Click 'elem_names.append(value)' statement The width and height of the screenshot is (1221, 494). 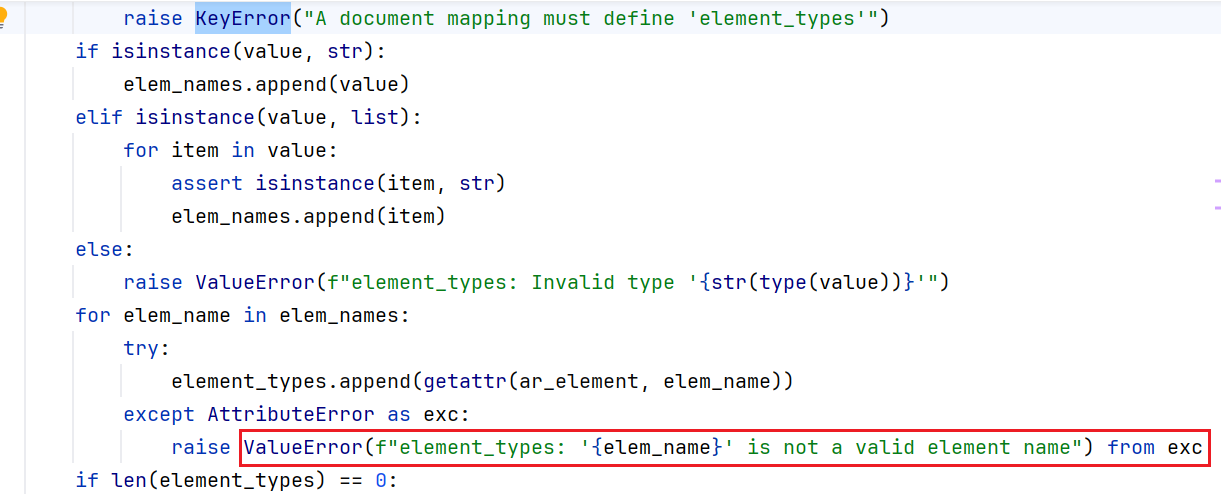click(x=267, y=84)
